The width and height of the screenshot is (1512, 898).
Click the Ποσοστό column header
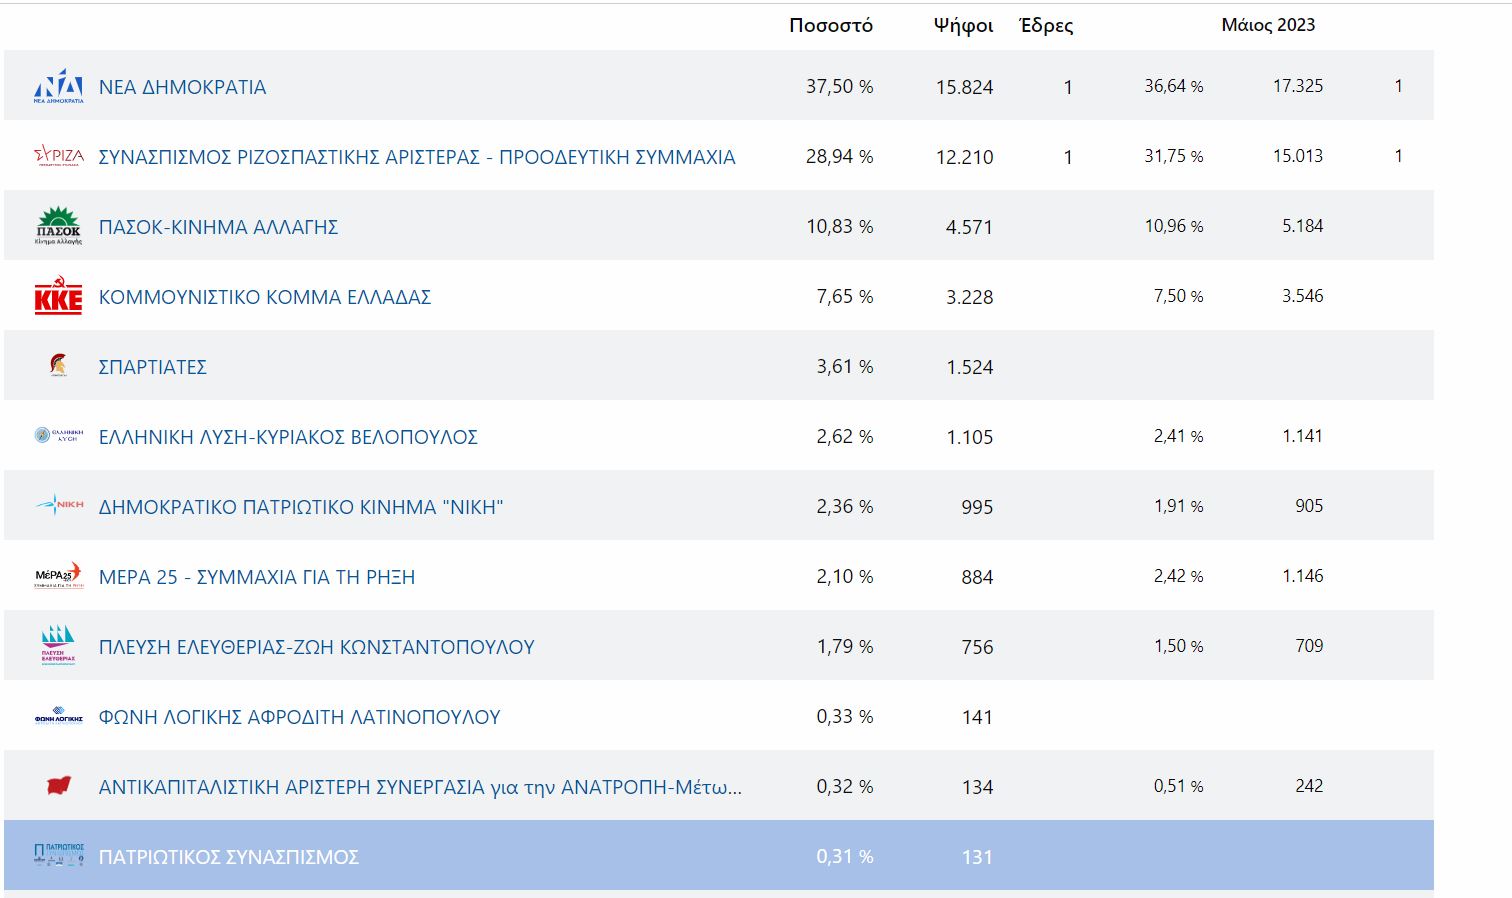click(x=830, y=26)
